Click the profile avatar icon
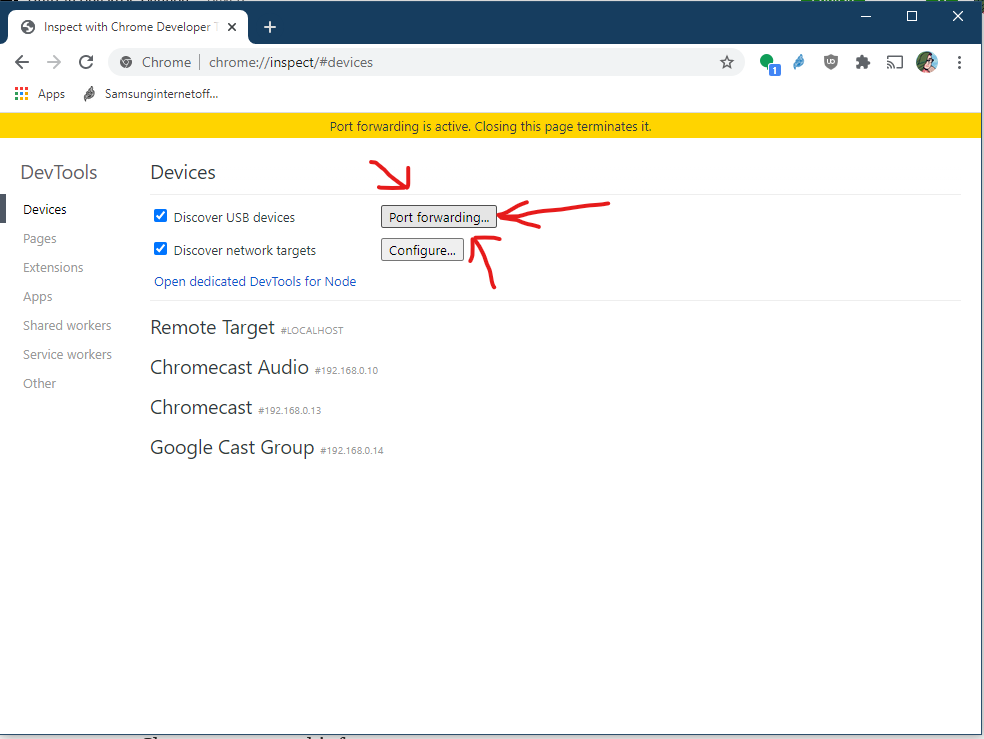984x739 pixels. point(926,61)
